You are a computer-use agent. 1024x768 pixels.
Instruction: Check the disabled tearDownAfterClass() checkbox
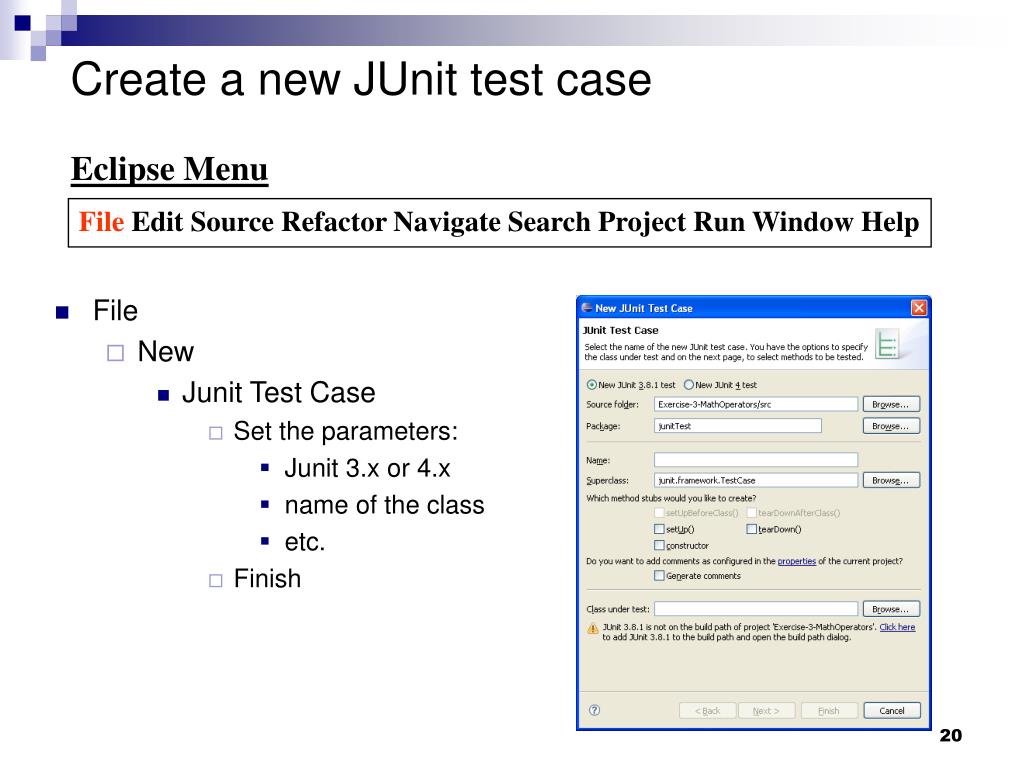(x=751, y=513)
